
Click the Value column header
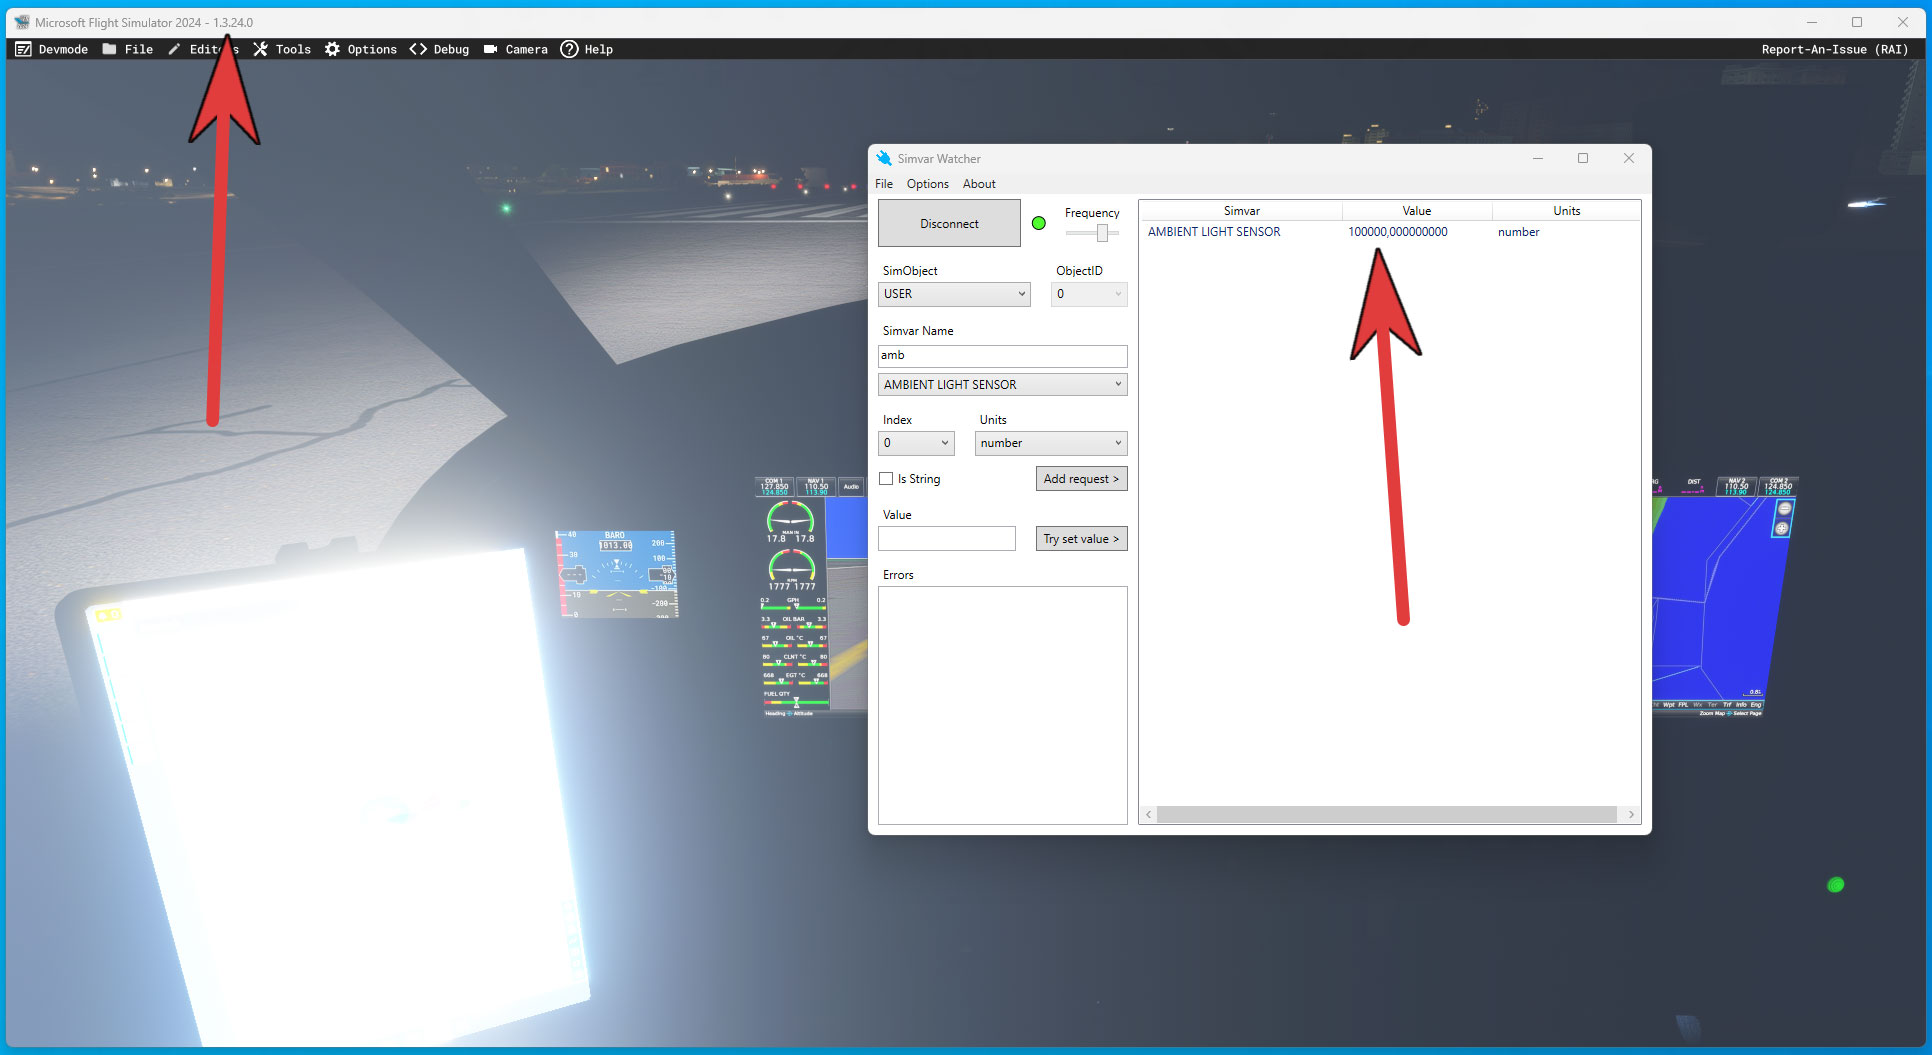[x=1416, y=211]
